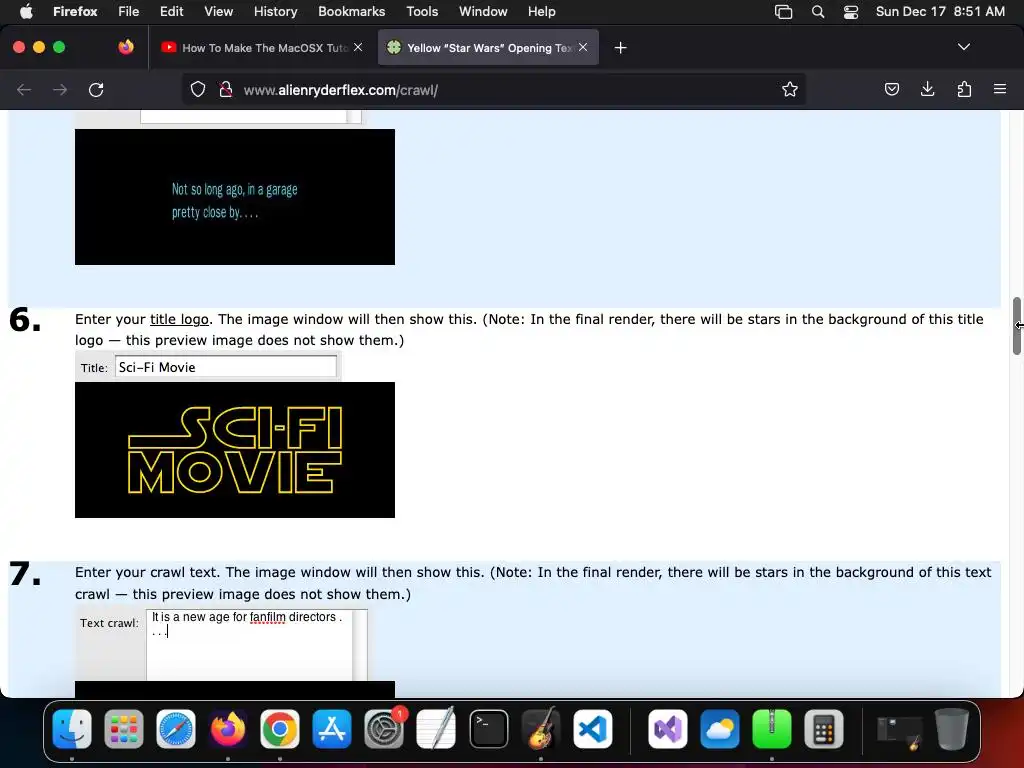Open the Firefox hamburger menu
Screen dimensions: 1024x768
1000,89
